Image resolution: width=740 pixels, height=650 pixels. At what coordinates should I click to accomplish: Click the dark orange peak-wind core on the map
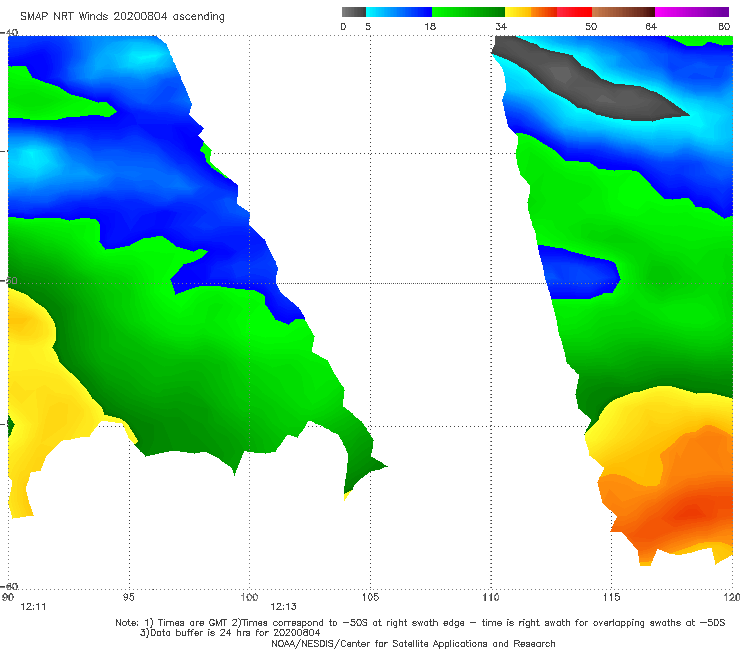691,512
